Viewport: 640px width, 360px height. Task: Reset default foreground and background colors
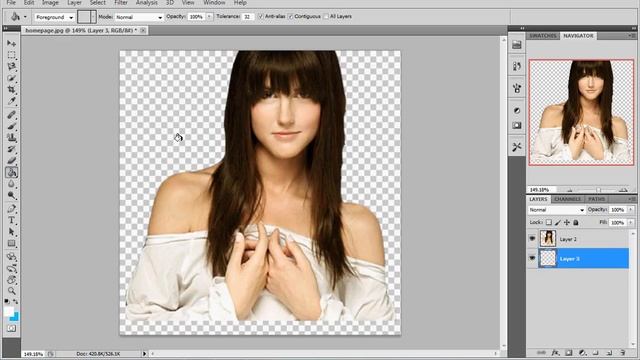(x=7, y=302)
